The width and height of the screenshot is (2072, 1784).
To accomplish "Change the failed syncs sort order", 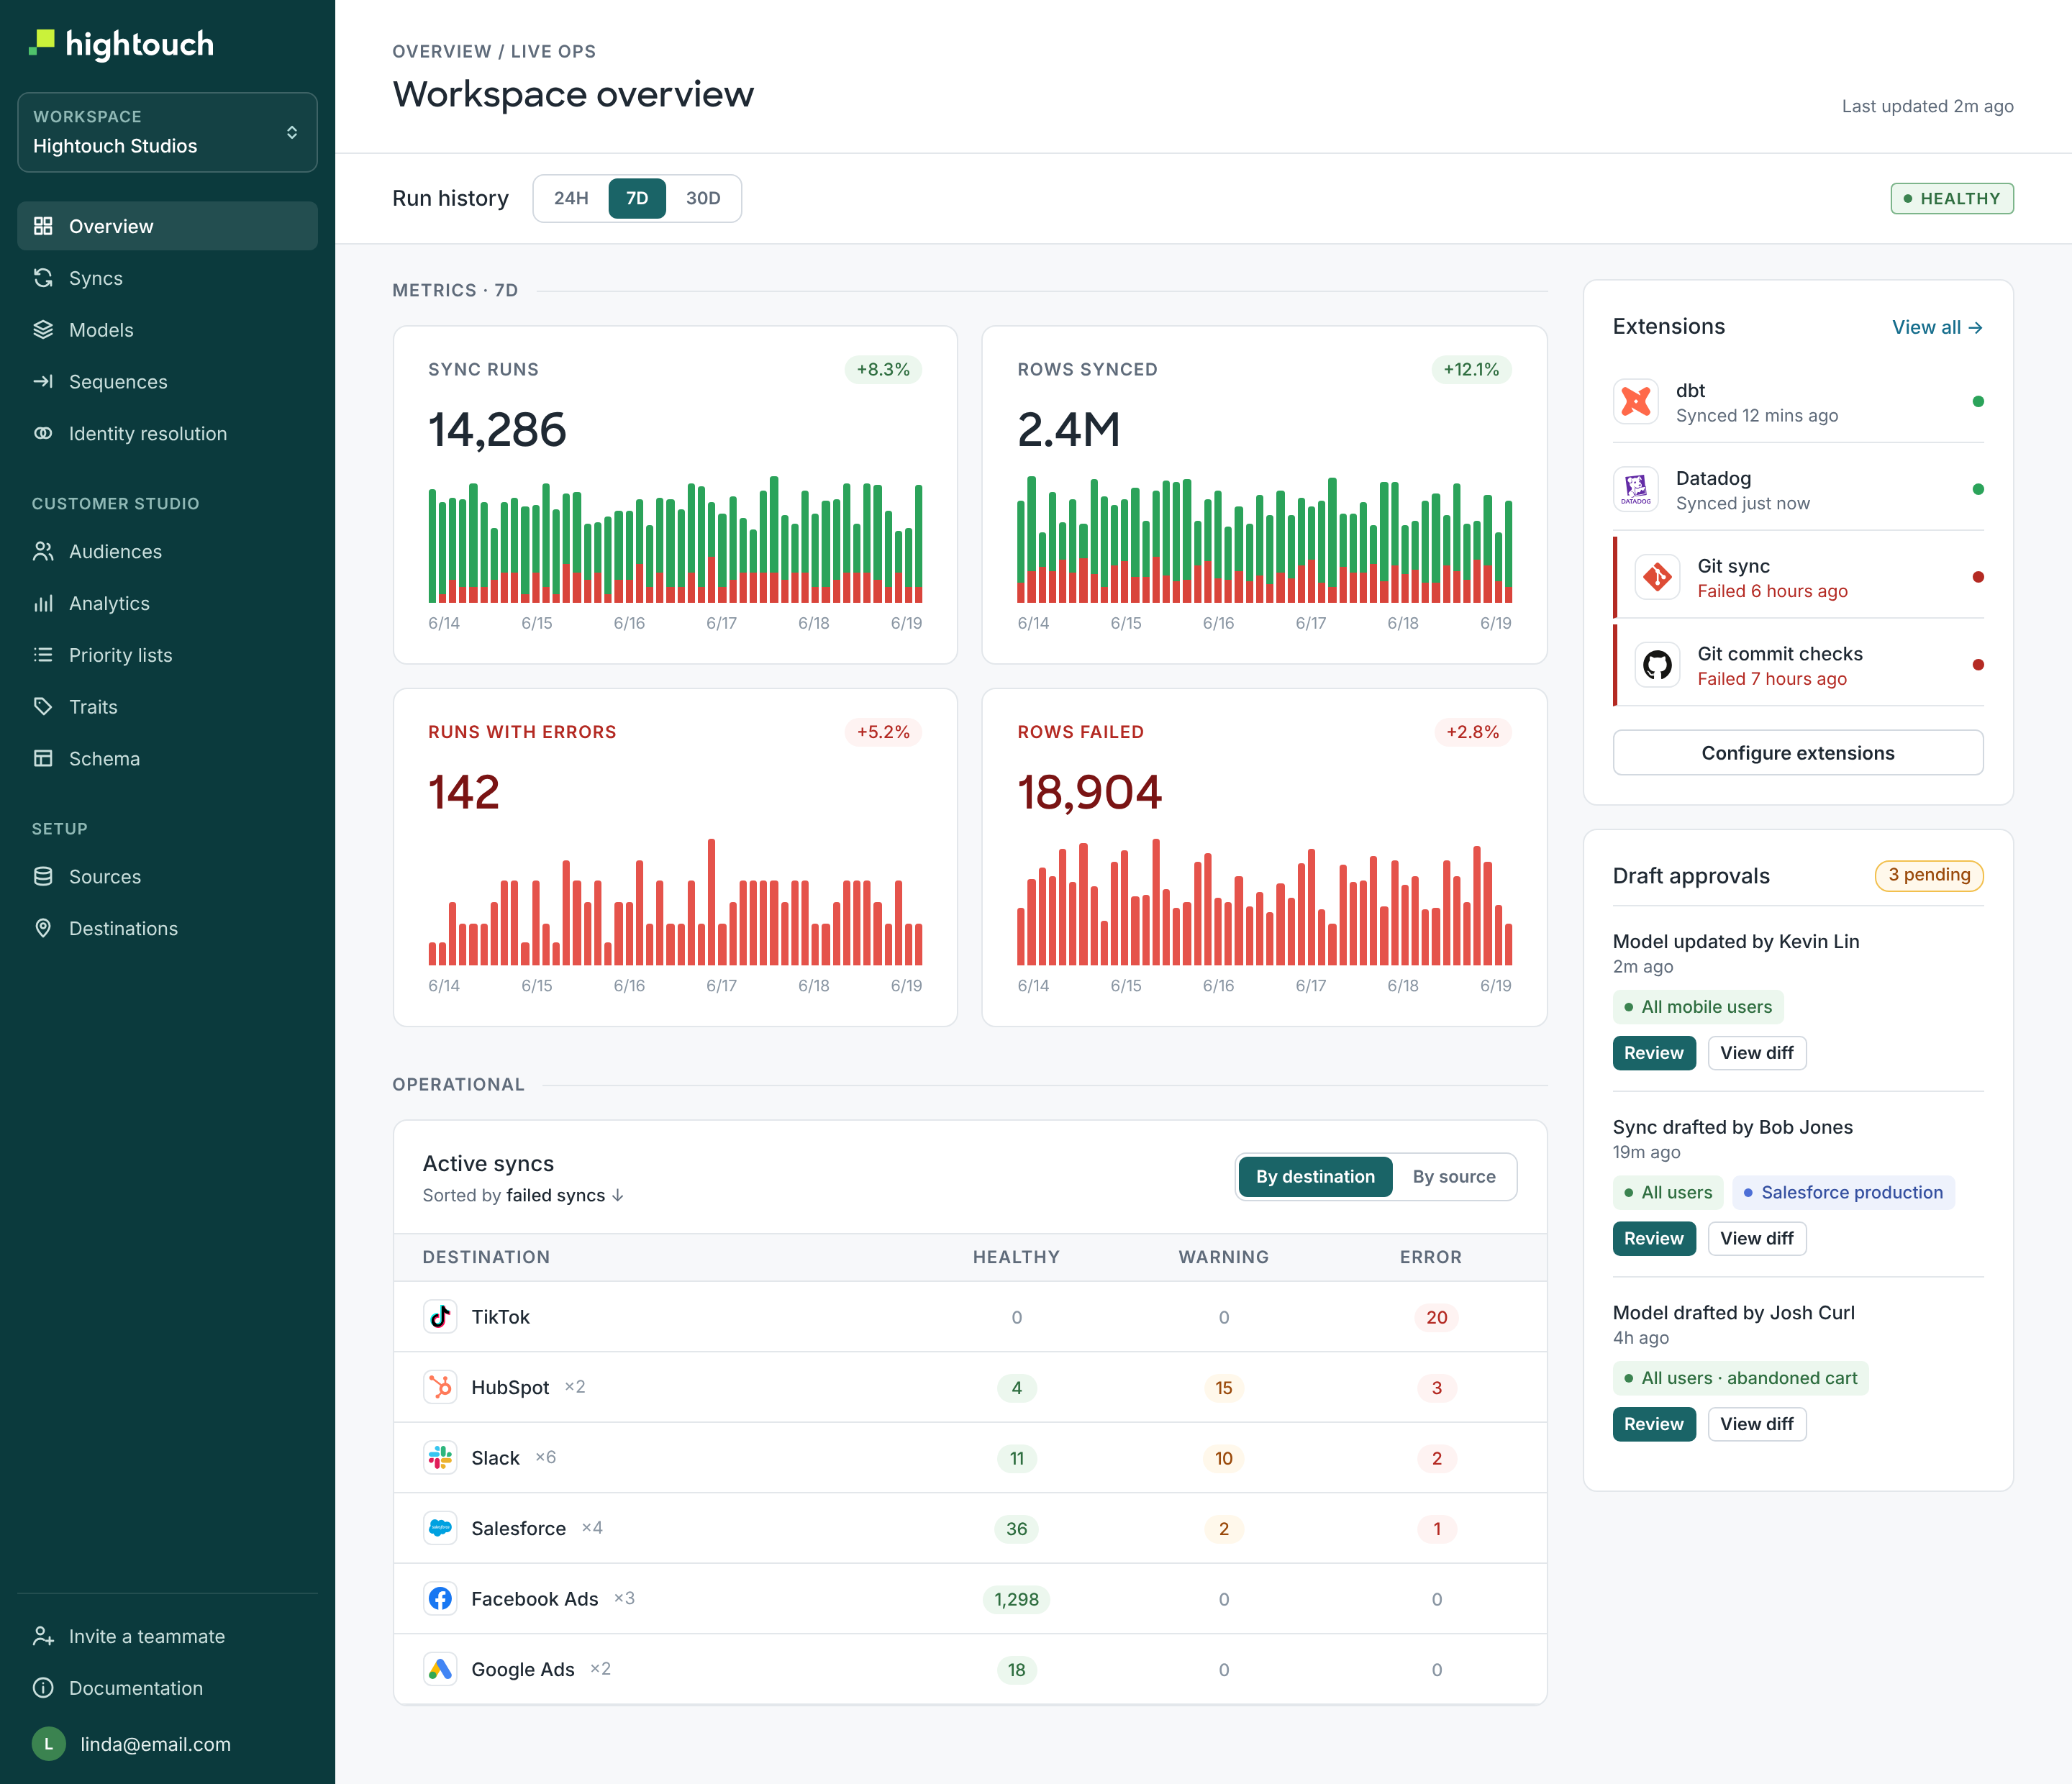I will (565, 1195).
